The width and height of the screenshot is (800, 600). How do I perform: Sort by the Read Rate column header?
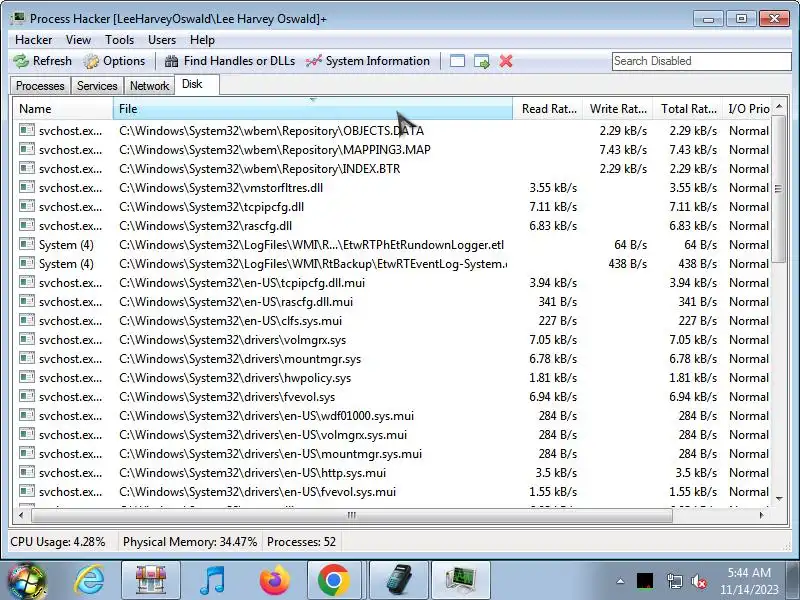point(548,109)
